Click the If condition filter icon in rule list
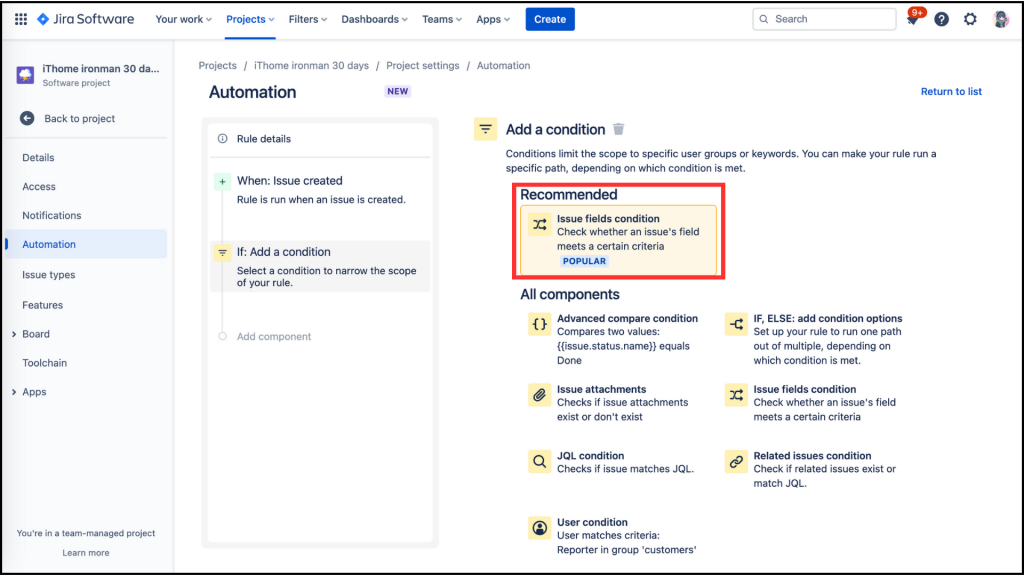The height and width of the screenshot is (576, 1024). point(223,253)
